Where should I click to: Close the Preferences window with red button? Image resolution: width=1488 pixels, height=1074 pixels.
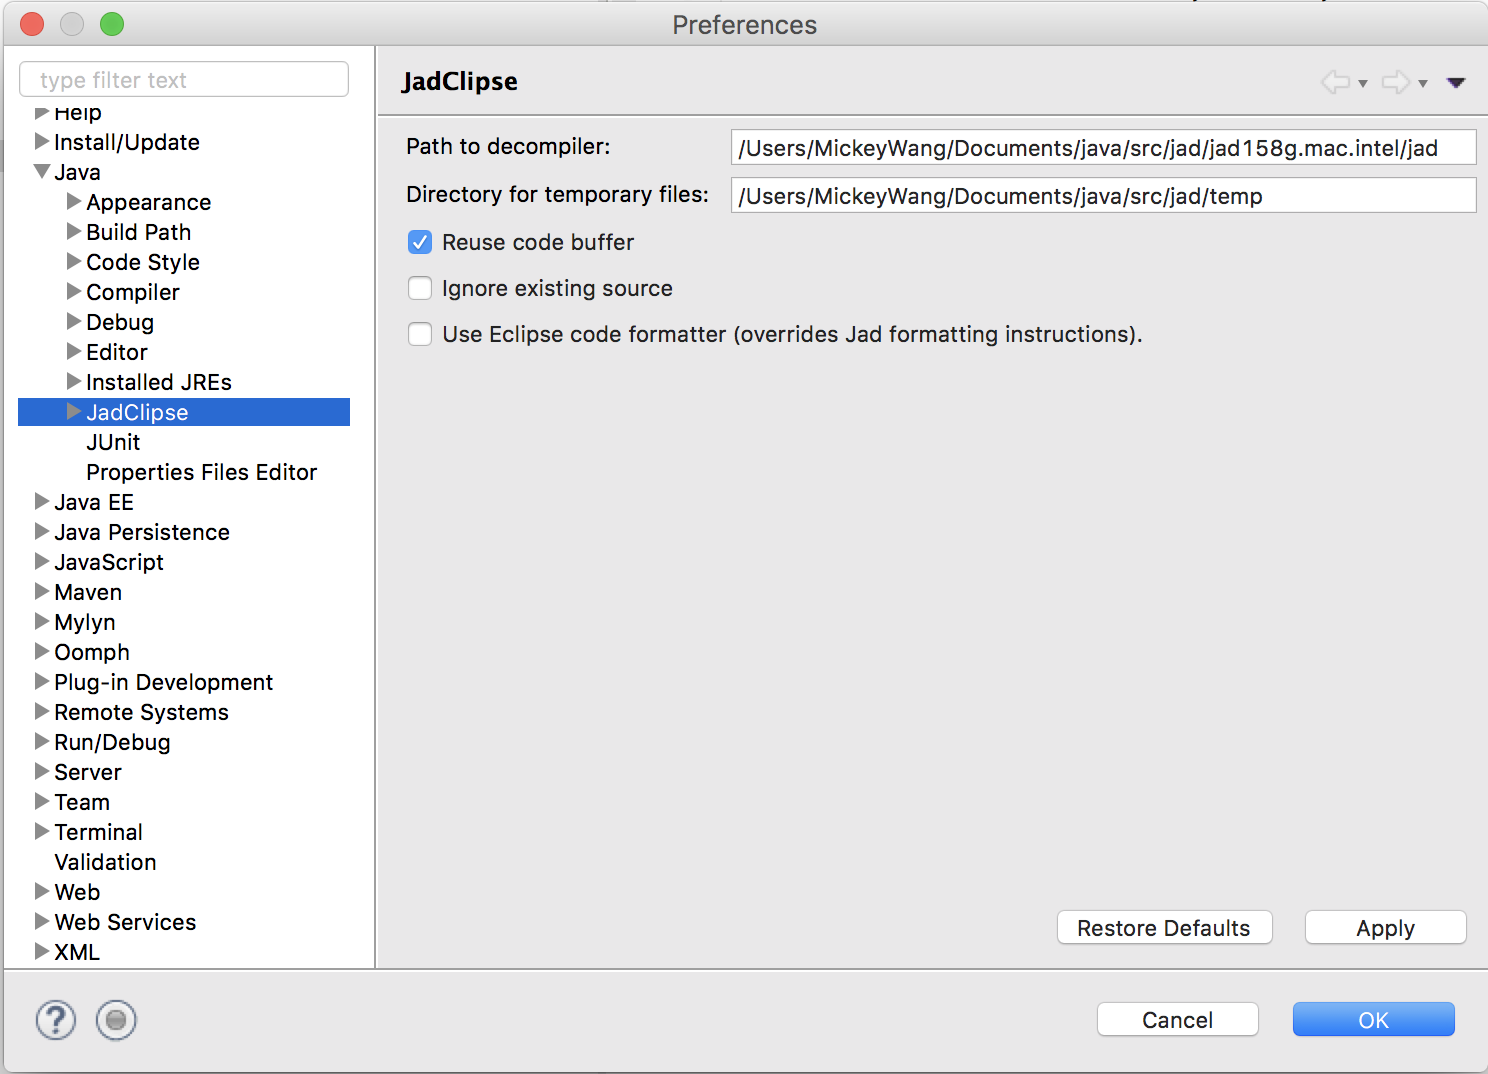pos(32,24)
